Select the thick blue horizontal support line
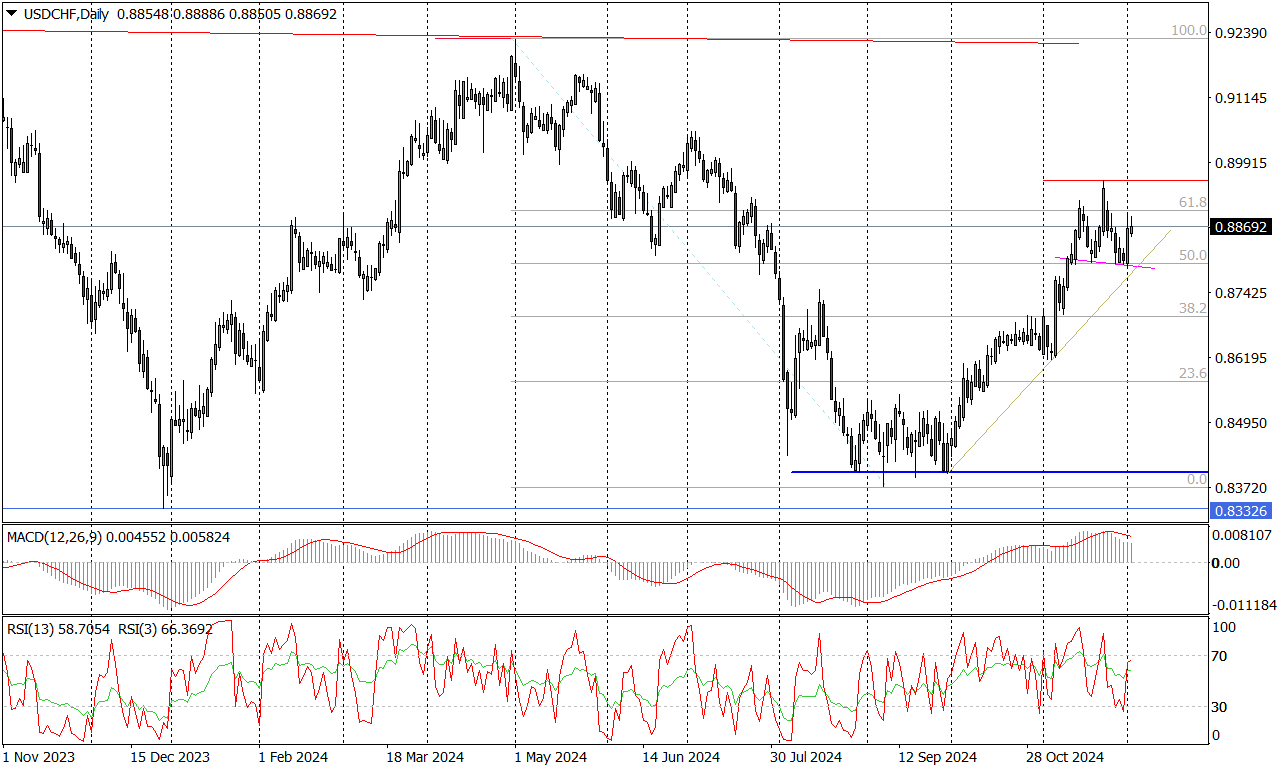The image size is (1280, 771). coord(999,472)
